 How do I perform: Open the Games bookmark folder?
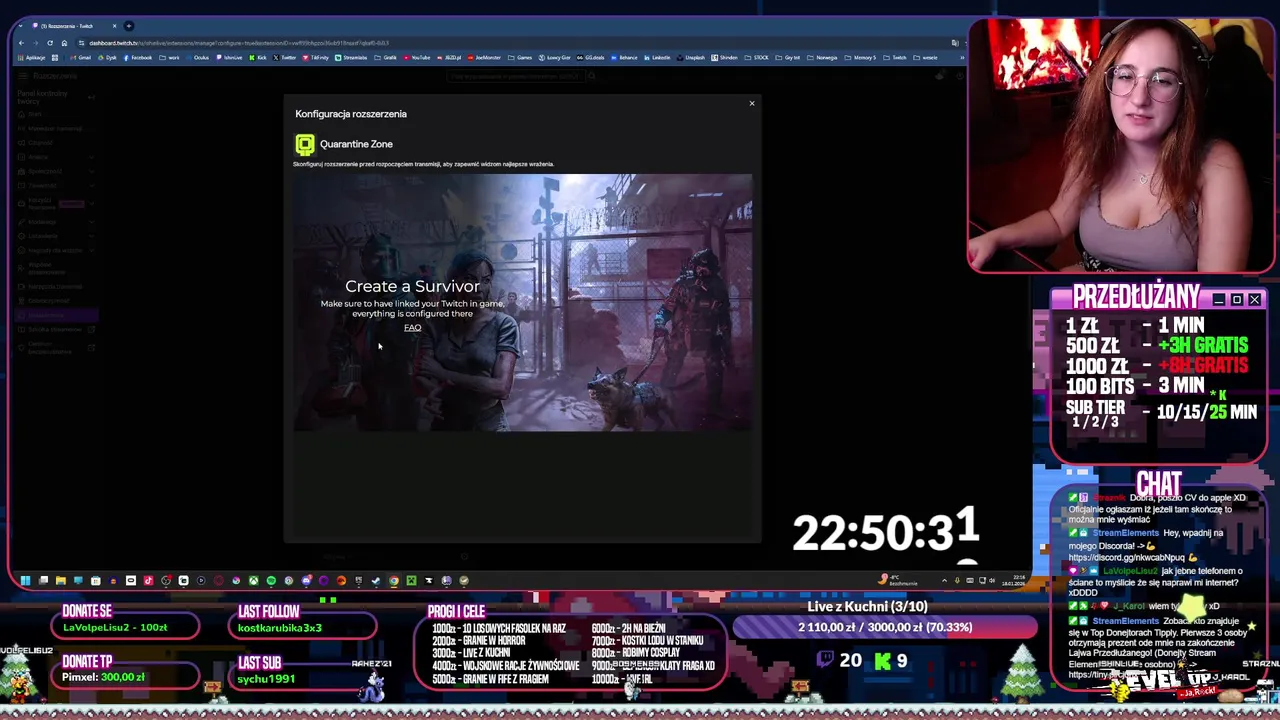tap(520, 57)
